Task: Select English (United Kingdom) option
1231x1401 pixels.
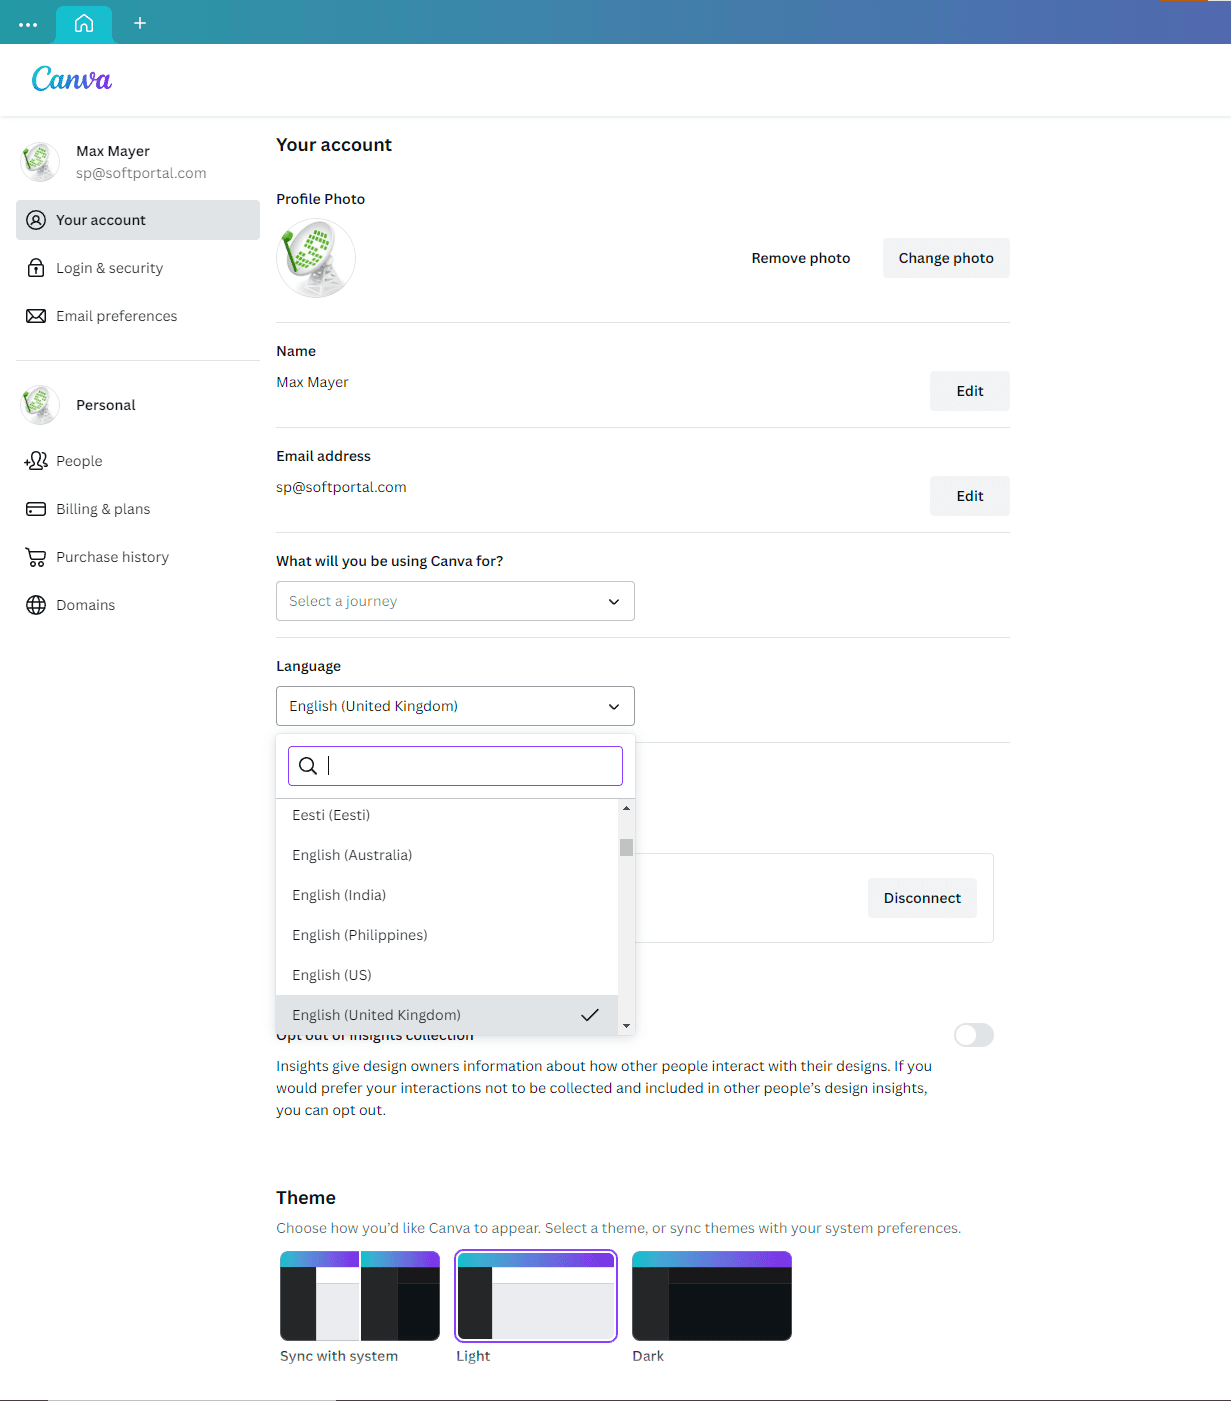Action: tap(447, 1015)
